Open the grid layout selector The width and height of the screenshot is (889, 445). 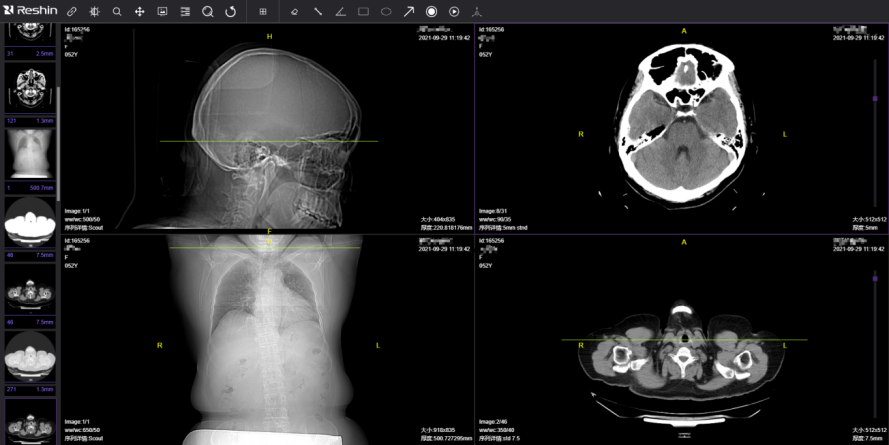(x=263, y=12)
